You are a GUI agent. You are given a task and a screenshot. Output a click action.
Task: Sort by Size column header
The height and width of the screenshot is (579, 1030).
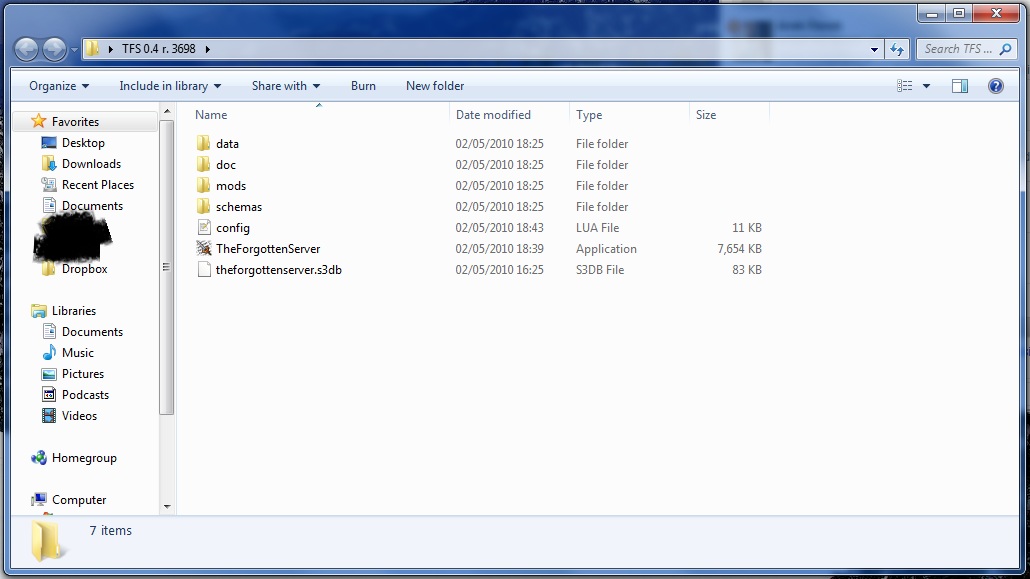(706, 115)
